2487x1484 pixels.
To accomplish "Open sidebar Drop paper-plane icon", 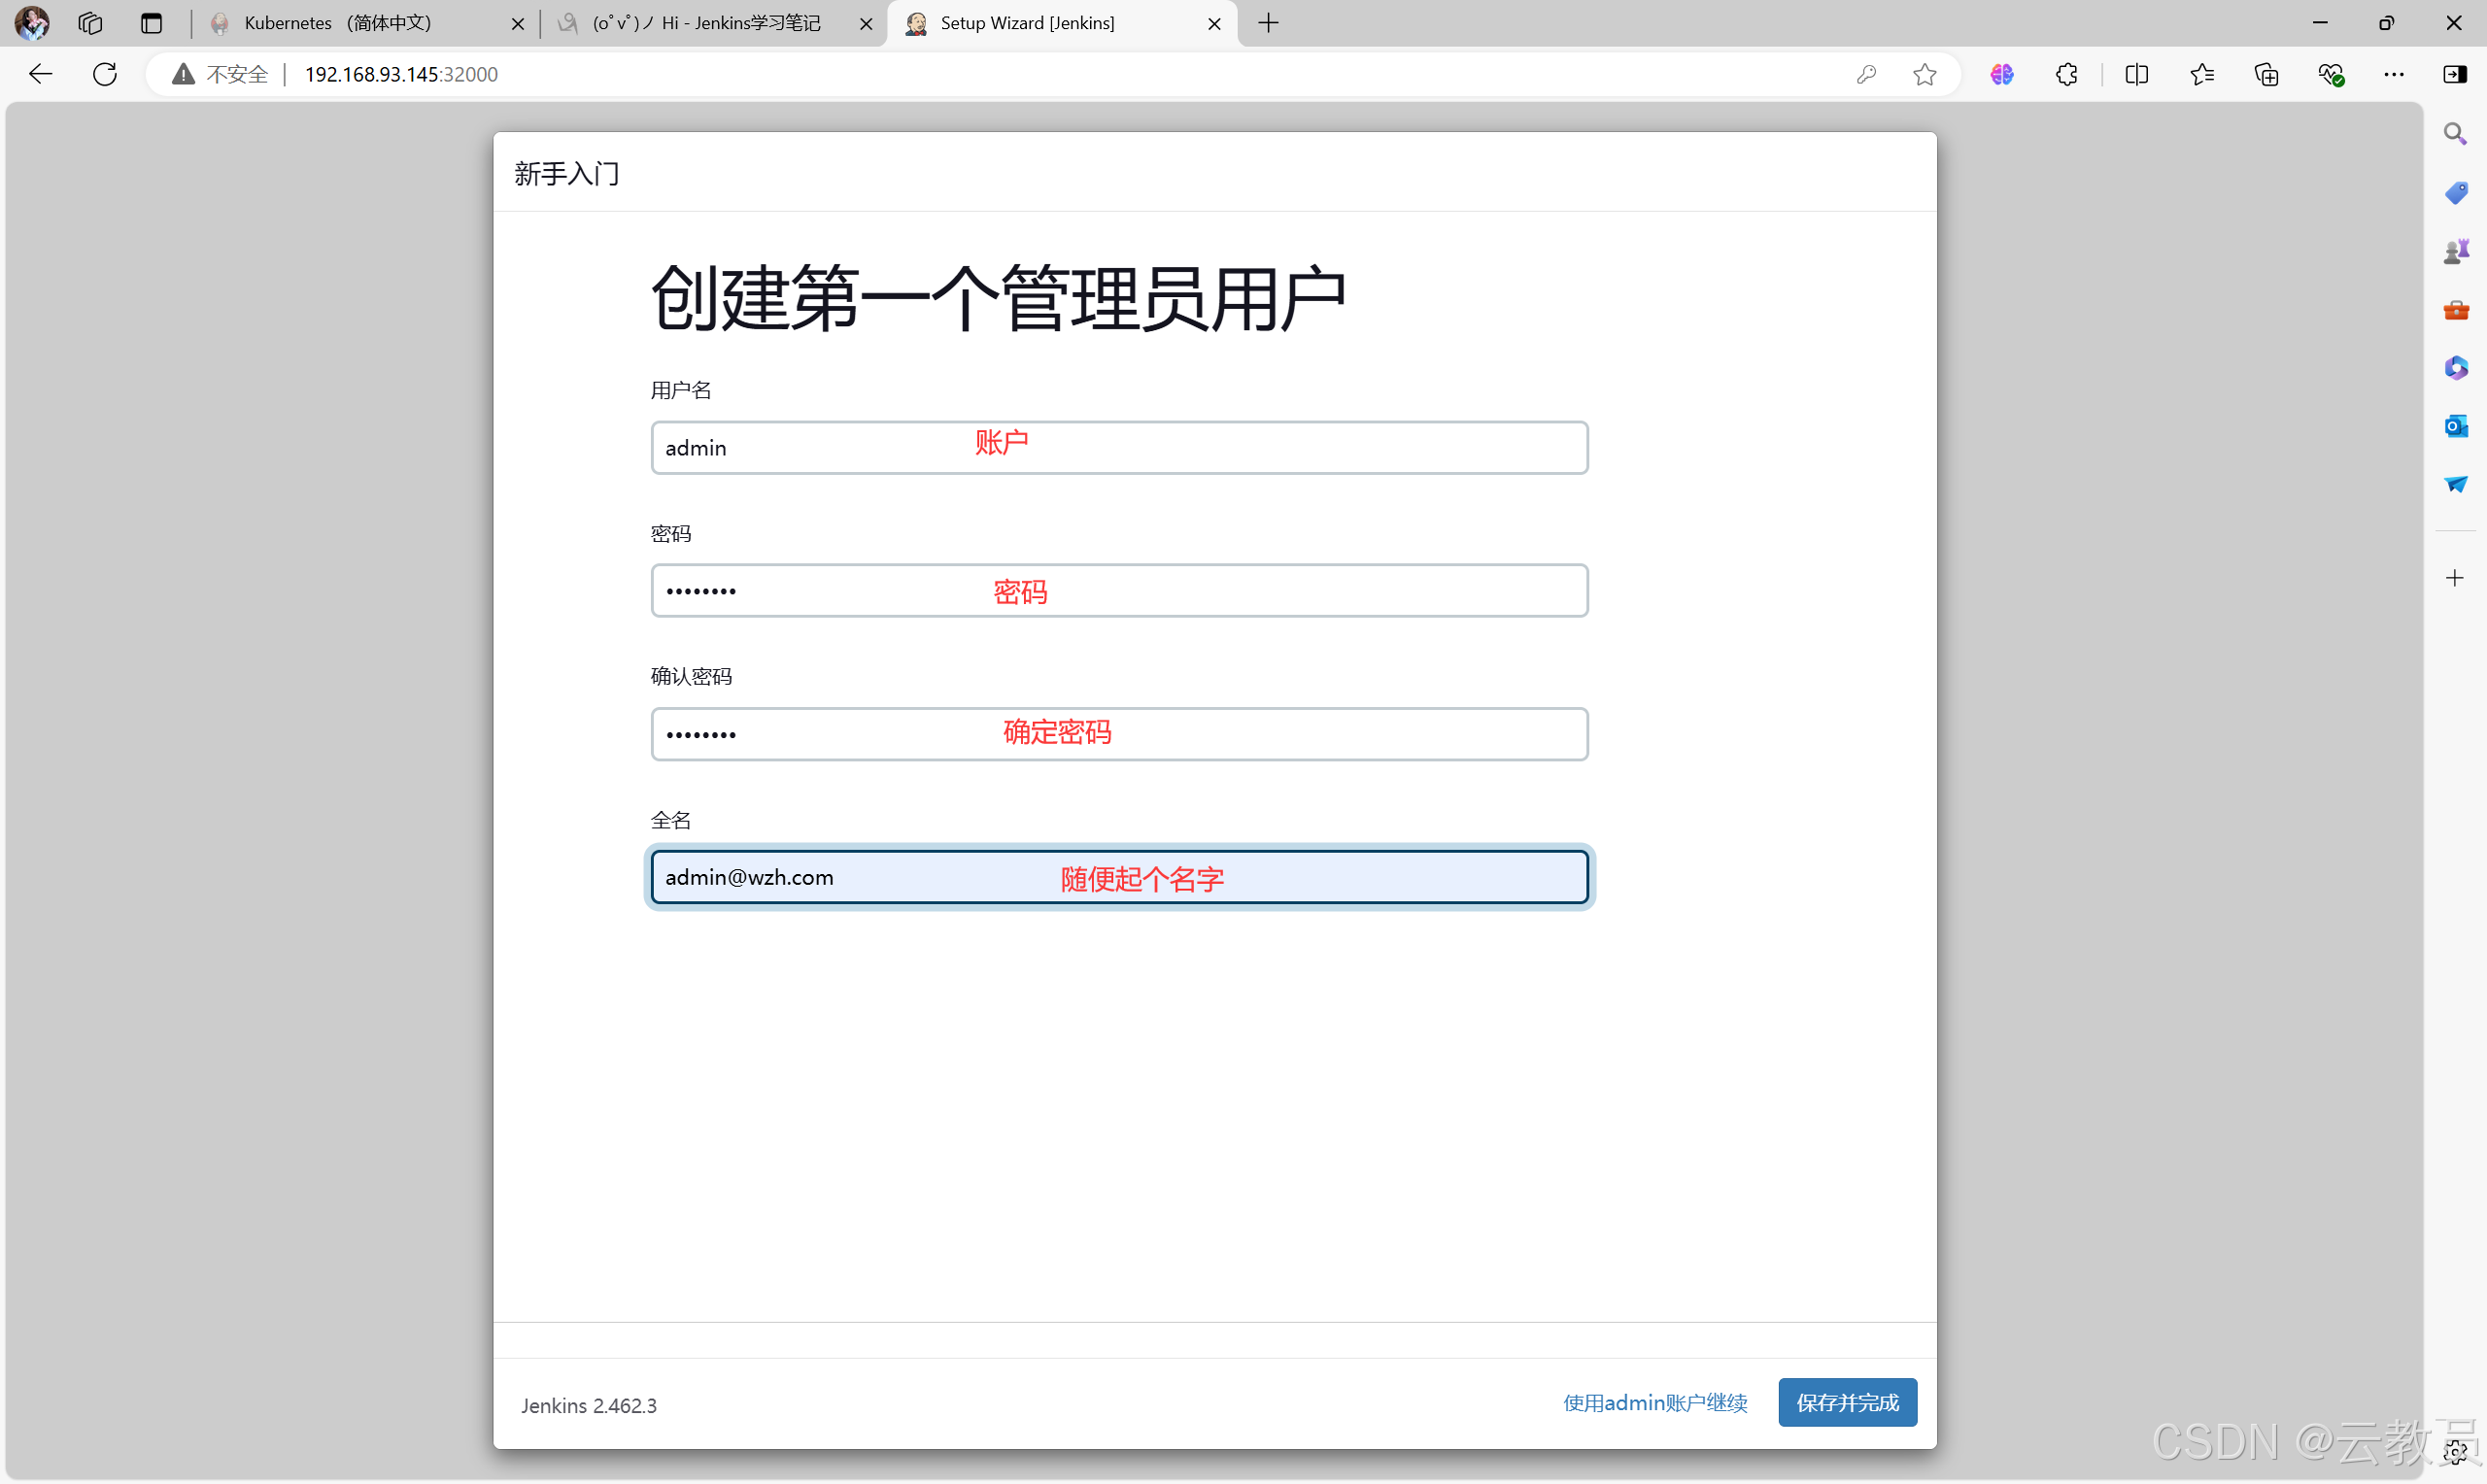I will [2455, 484].
